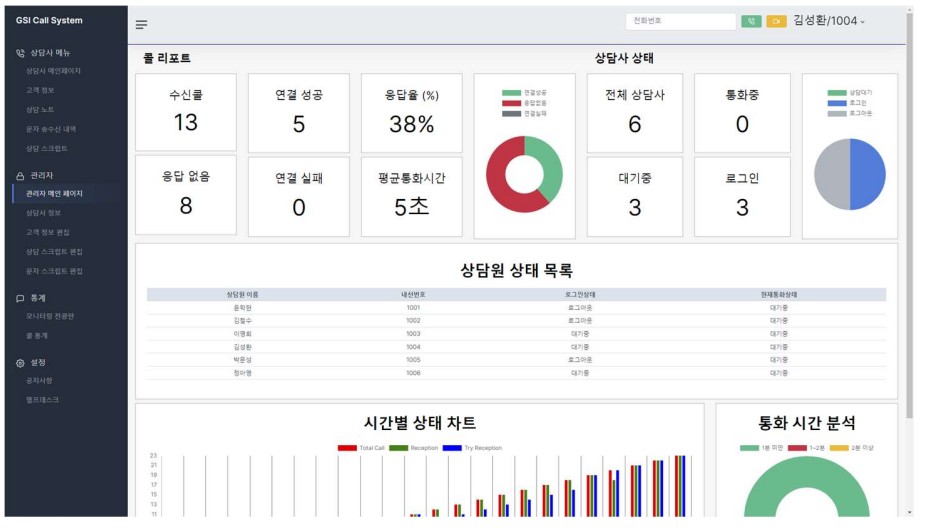Image resolution: width=926 pixels, height=531 pixels.
Task: Click the green phone call button
Action: (751, 21)
